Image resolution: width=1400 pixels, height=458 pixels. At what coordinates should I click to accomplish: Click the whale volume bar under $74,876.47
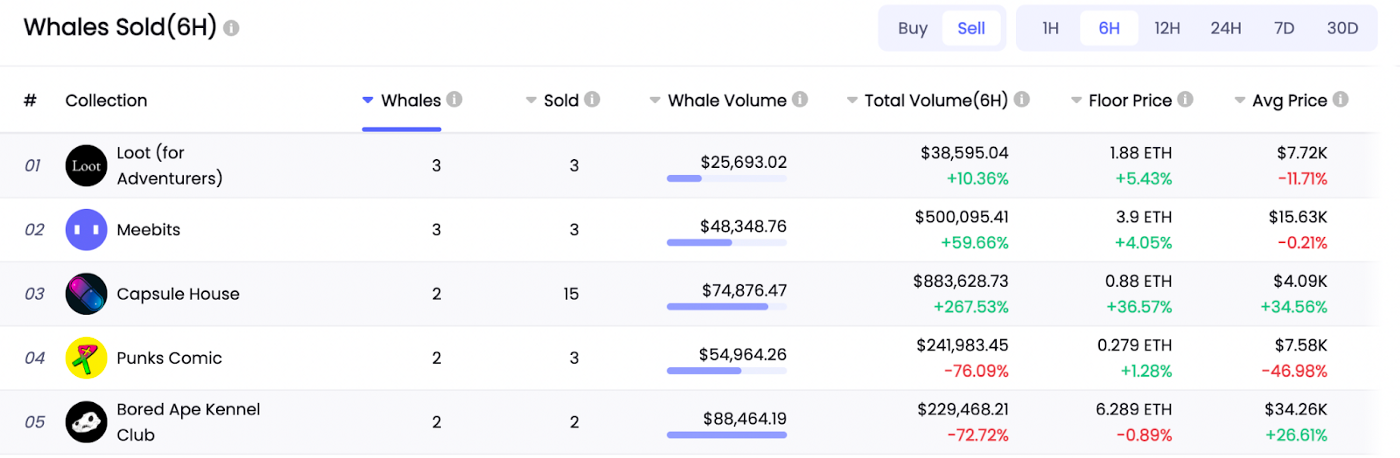pos(726,306)
